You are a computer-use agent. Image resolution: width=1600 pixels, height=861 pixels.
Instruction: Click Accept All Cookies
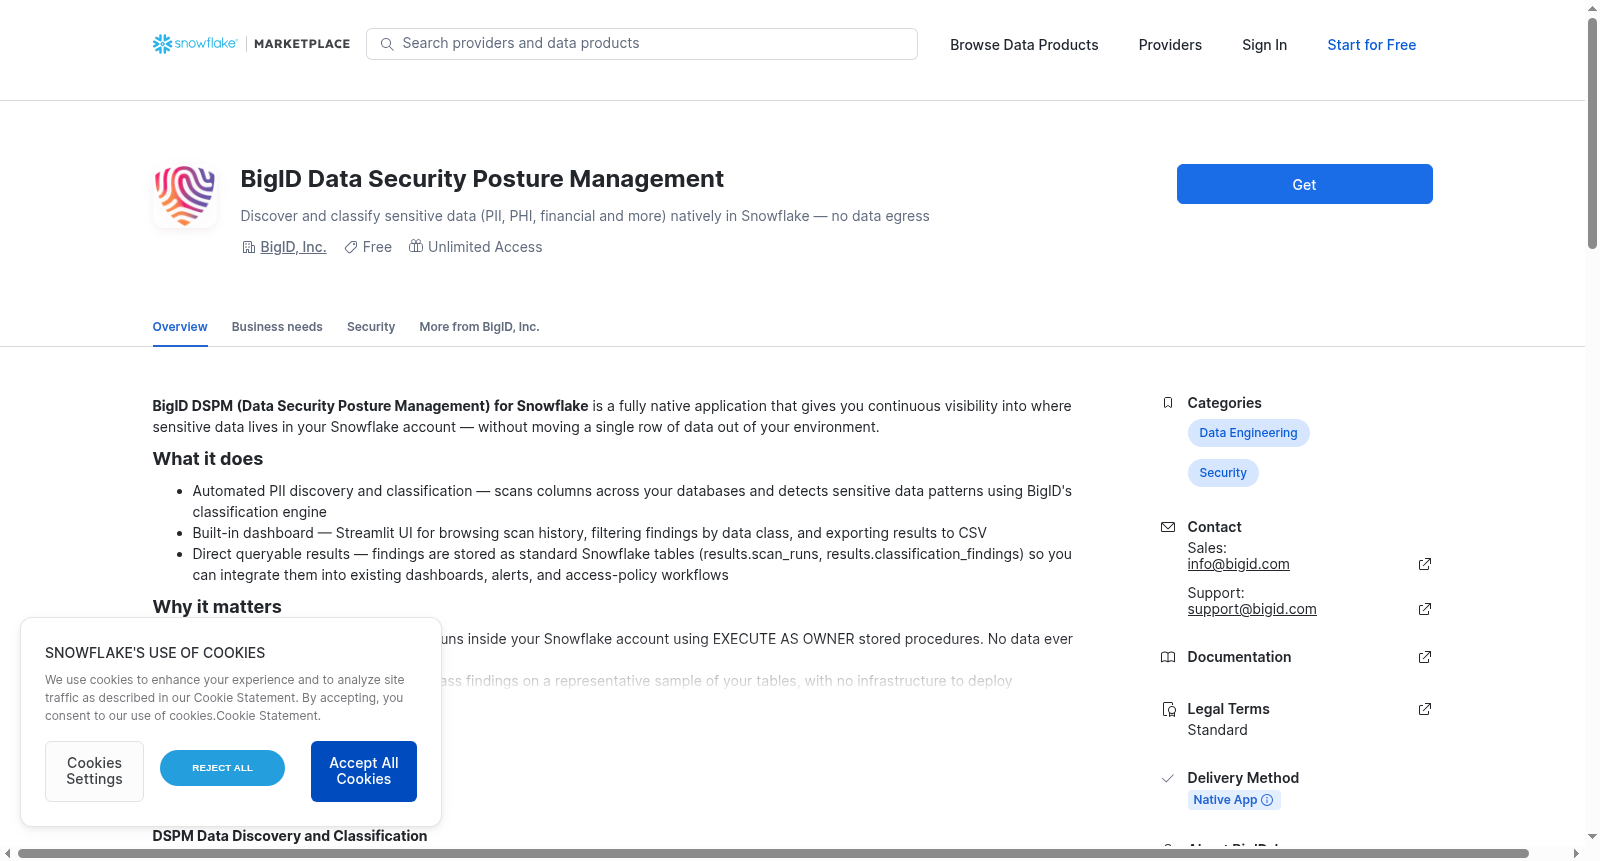(364, 771)
